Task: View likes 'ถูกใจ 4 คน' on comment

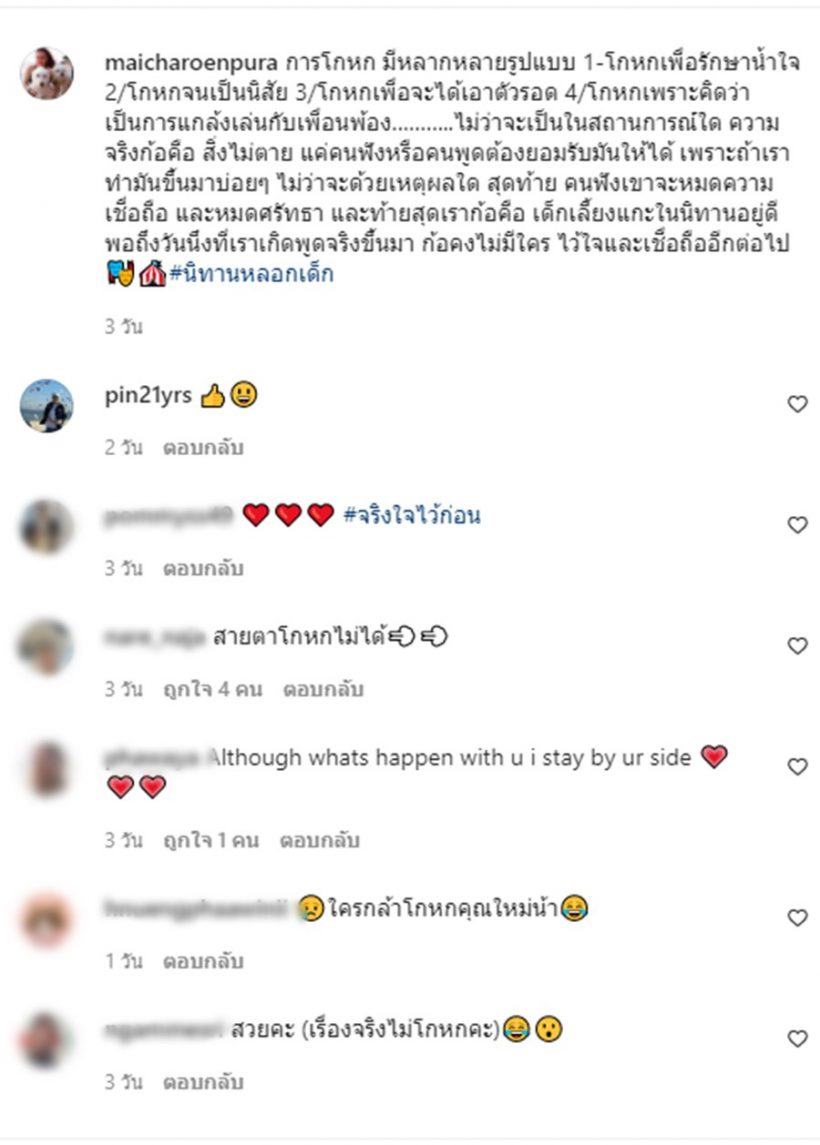Action: pyautogui.click(x=212, y=689)
